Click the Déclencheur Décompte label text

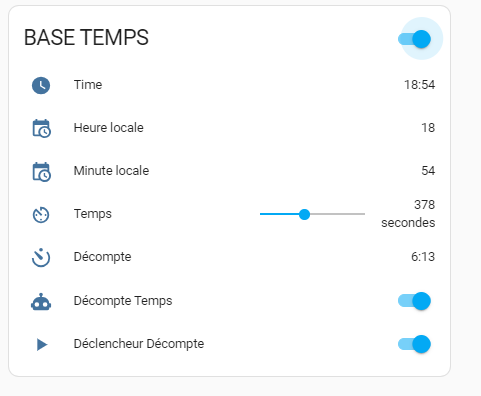click(x=139, y=344)
